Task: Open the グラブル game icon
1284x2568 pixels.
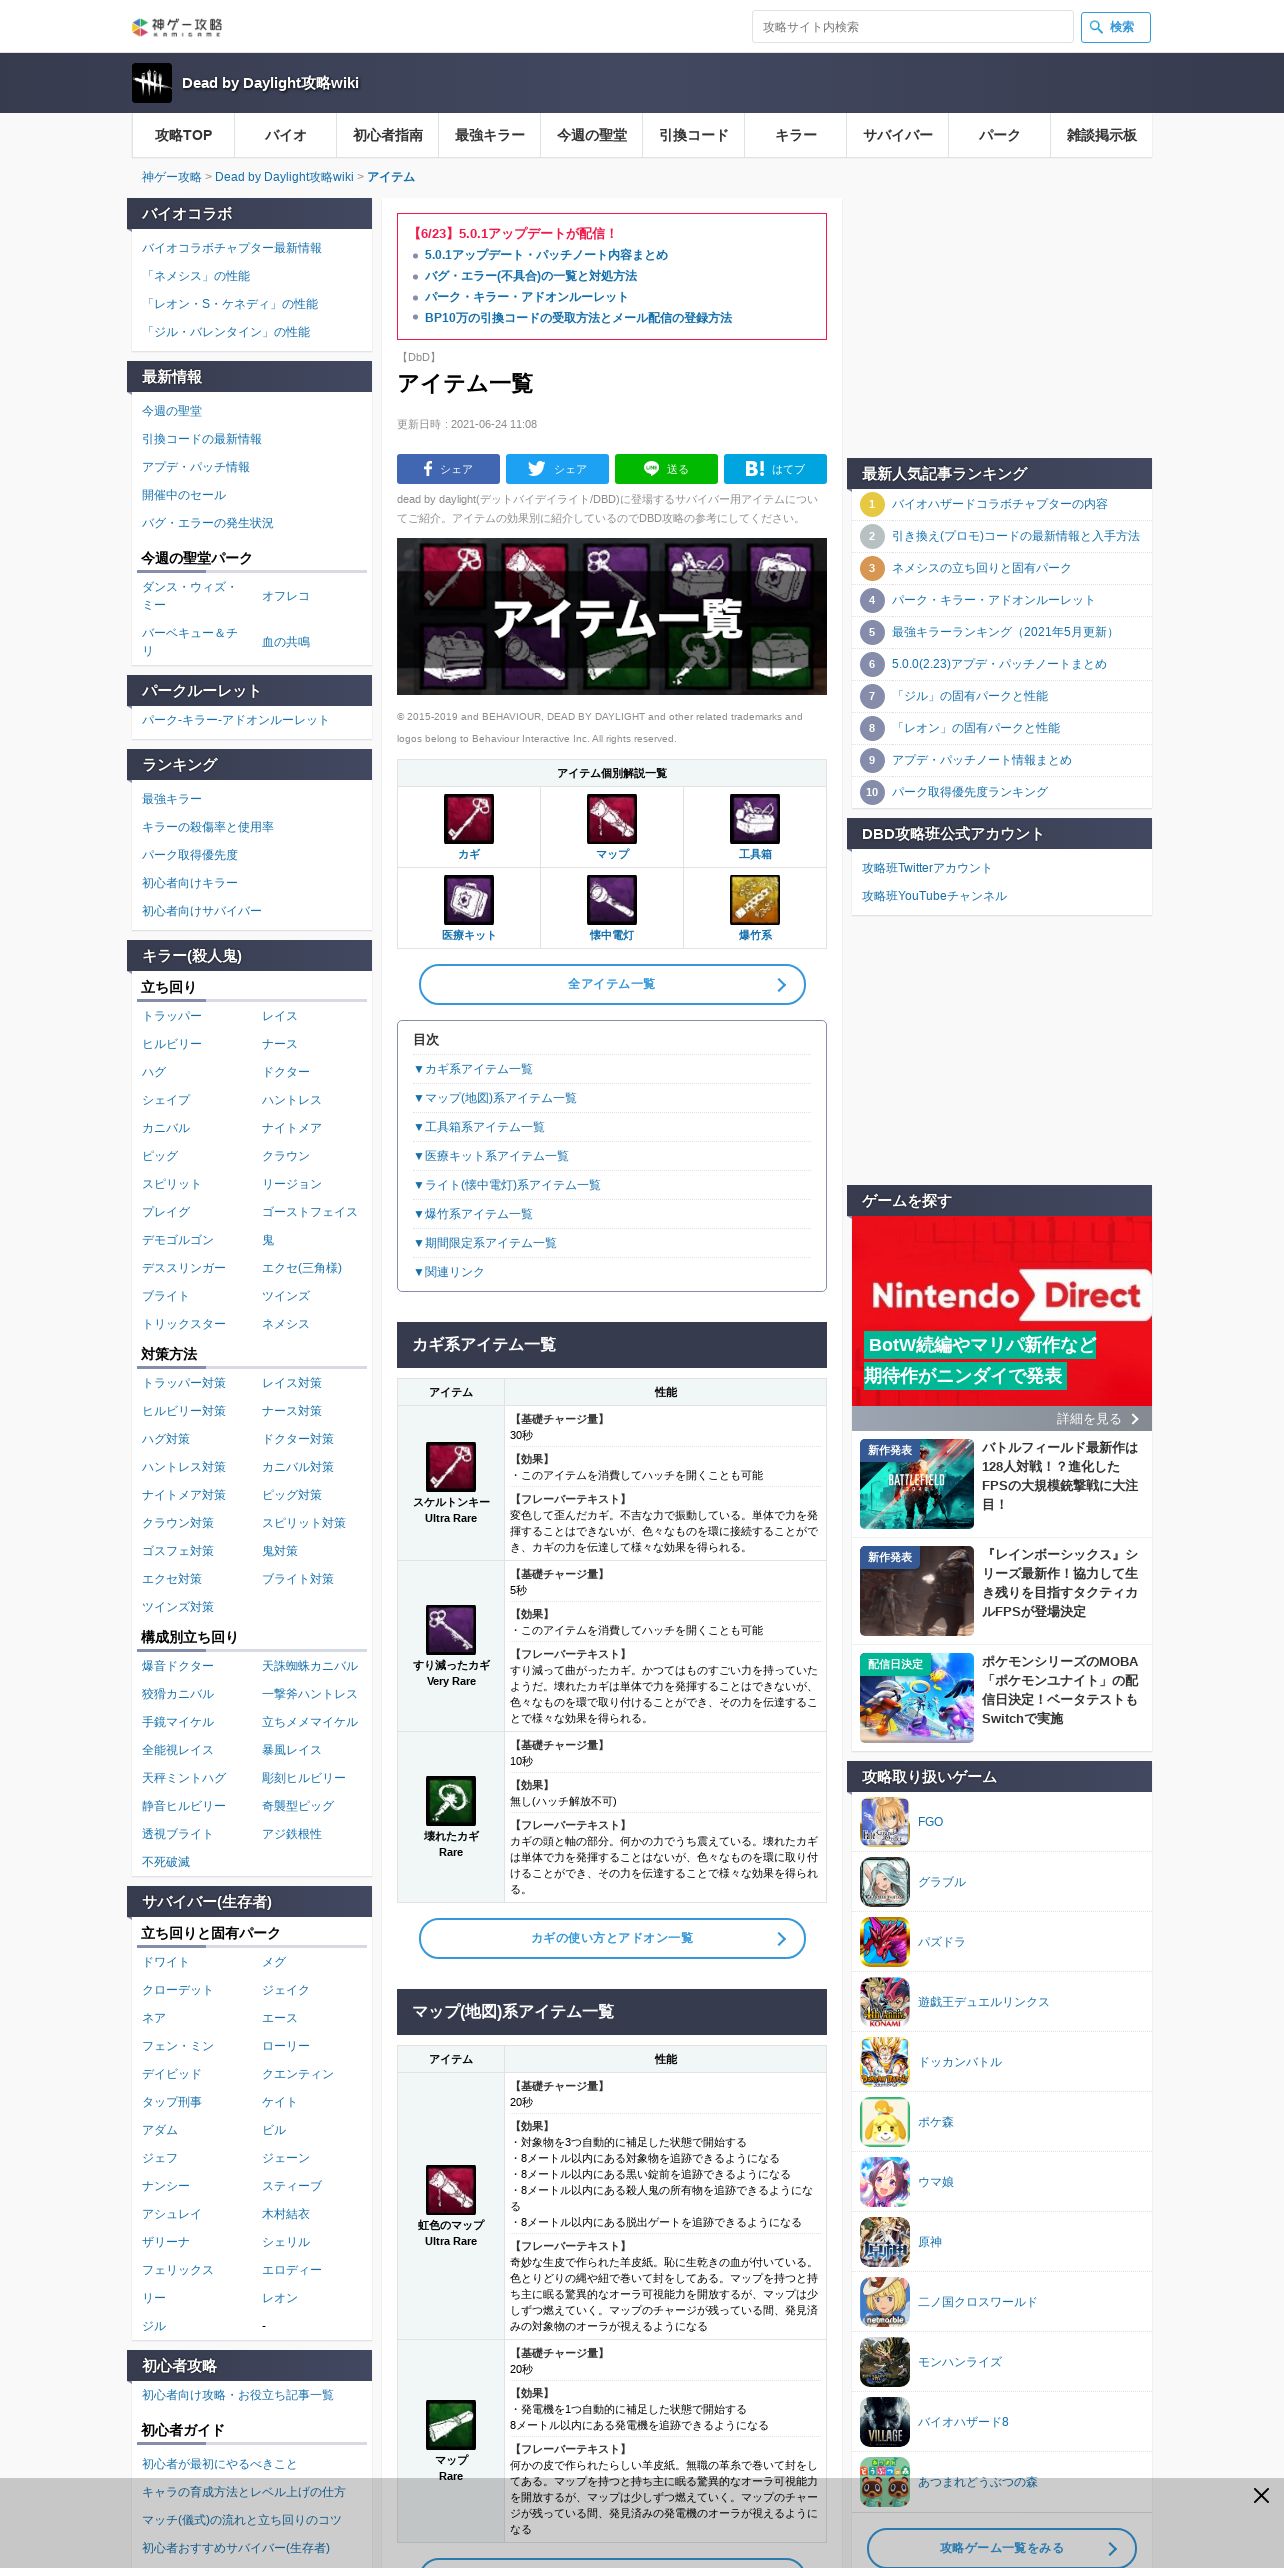Action: 885,1882
